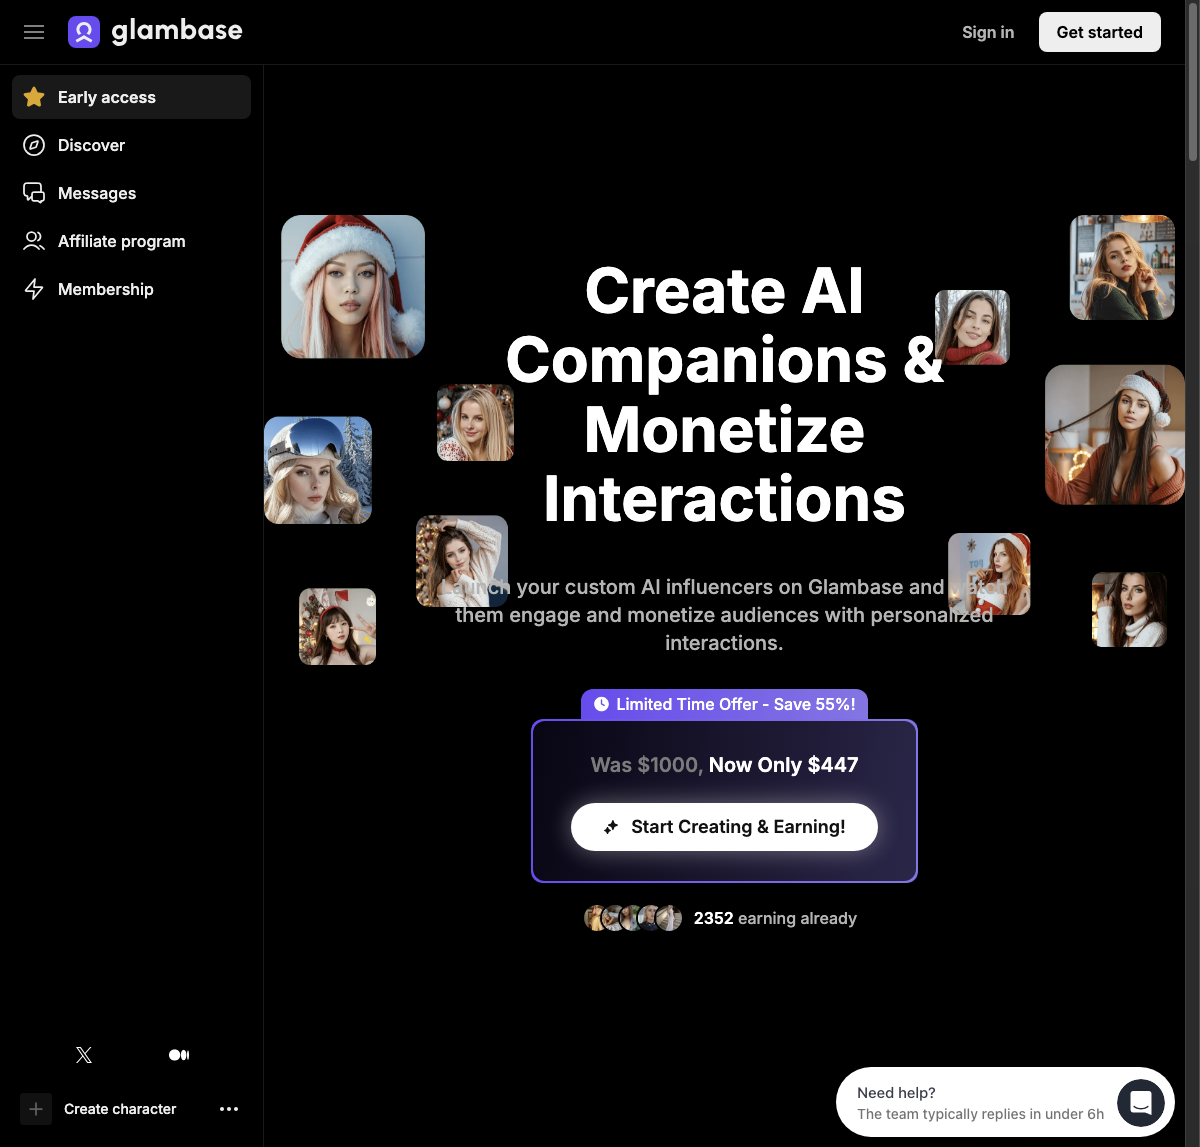Click the pink-haired Santa hat portrait
Image resolution: width=1200 pixels, height=1147 pixels.
point(353,286)
